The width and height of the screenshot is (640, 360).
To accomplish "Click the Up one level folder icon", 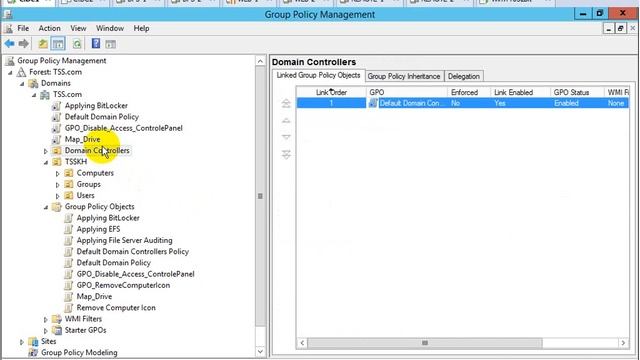I will click(x=43, y=44).
